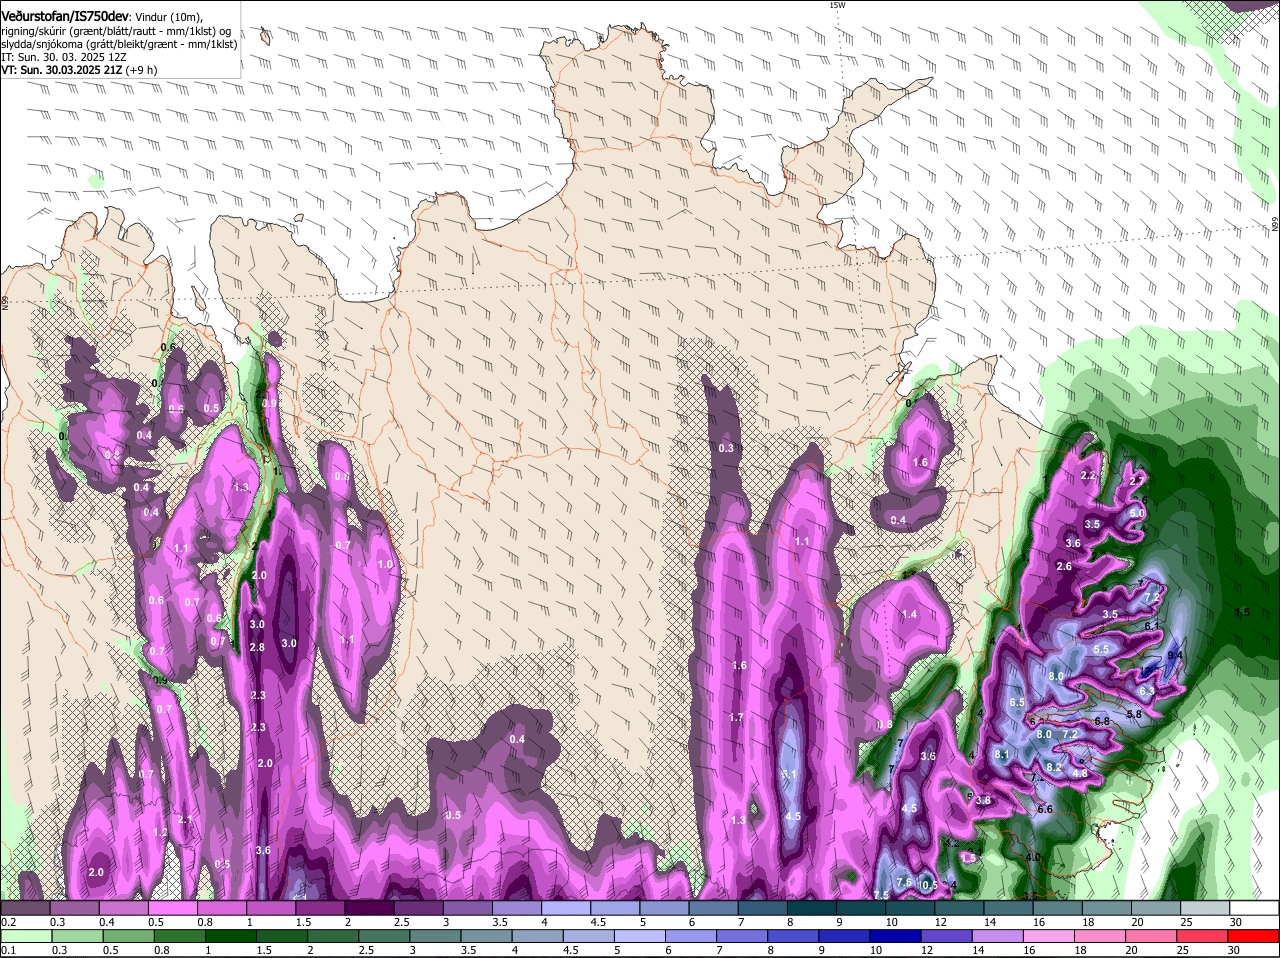Screen dimensions: 1280x958
Task: Click the dark purple 2–2.5 swatch in top legend row
Action: pos(369,908)
